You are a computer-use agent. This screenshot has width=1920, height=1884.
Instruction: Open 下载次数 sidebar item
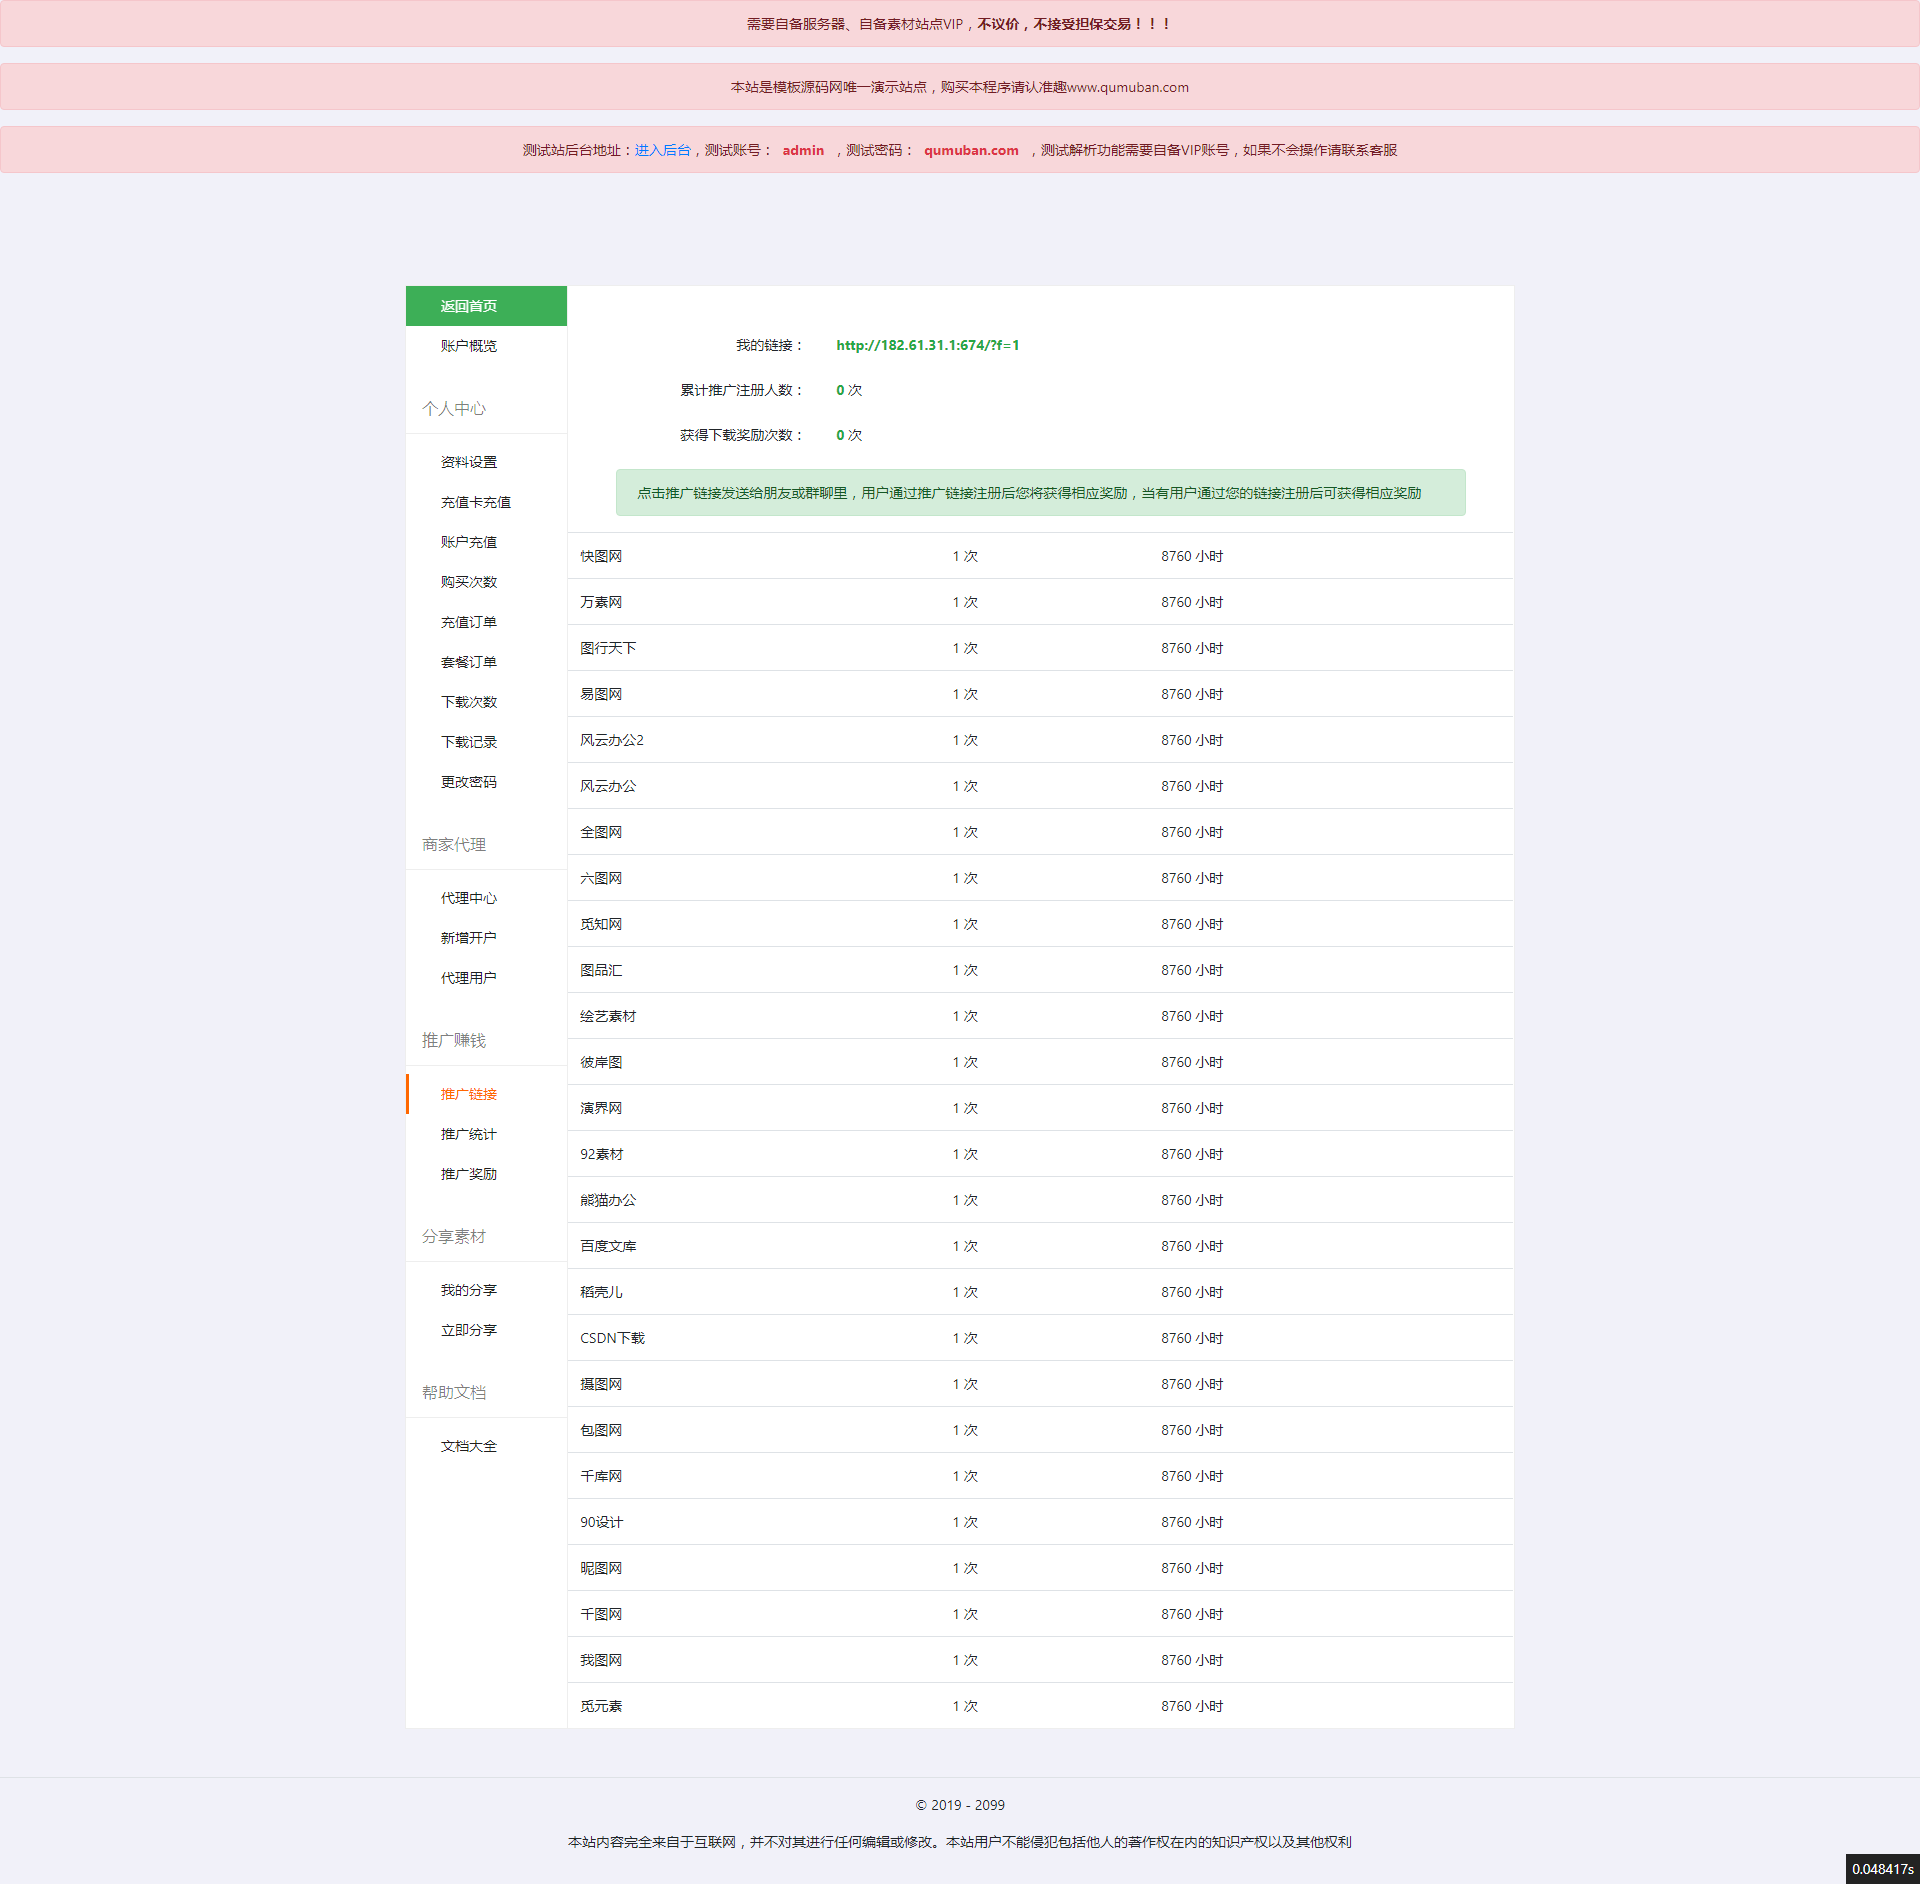pyautogui.click(x=468, y=702)
